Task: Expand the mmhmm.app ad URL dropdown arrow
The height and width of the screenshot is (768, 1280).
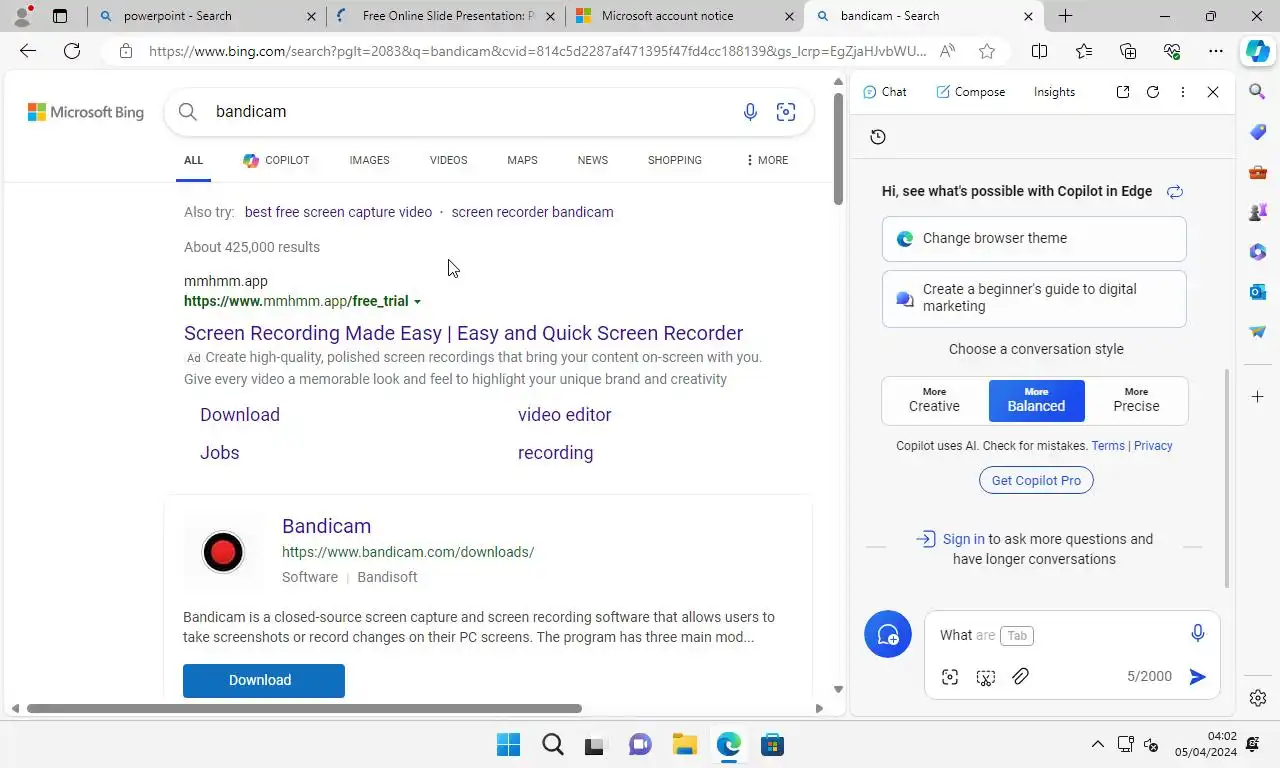Action: (x=418, y=302)
